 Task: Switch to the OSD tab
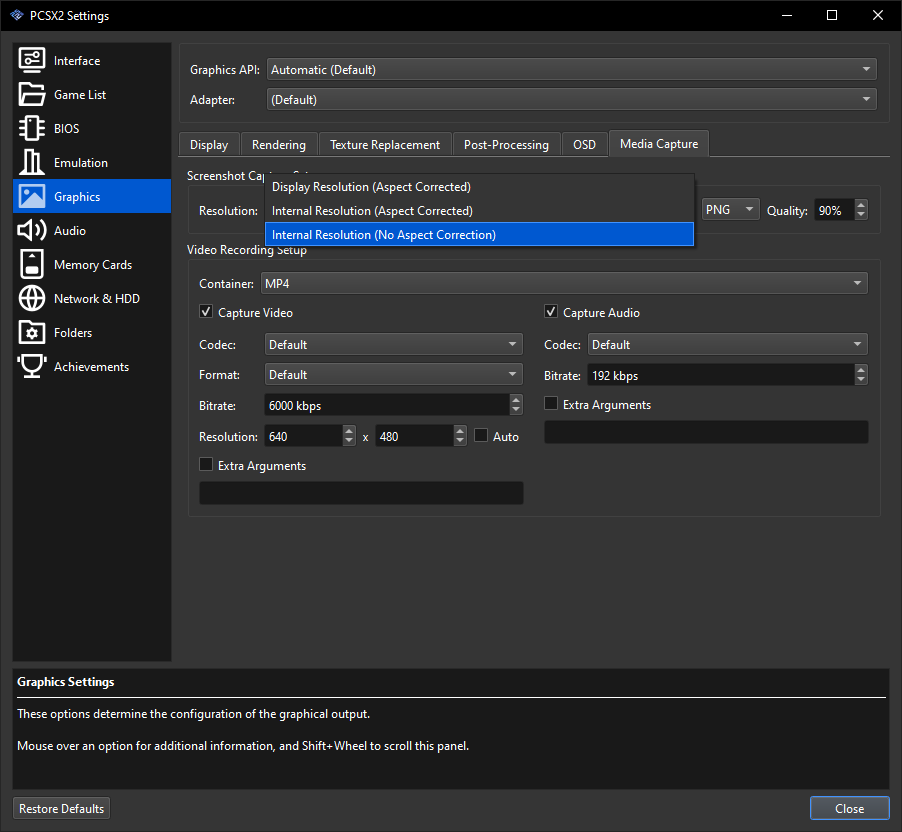(x=584, y=144)
